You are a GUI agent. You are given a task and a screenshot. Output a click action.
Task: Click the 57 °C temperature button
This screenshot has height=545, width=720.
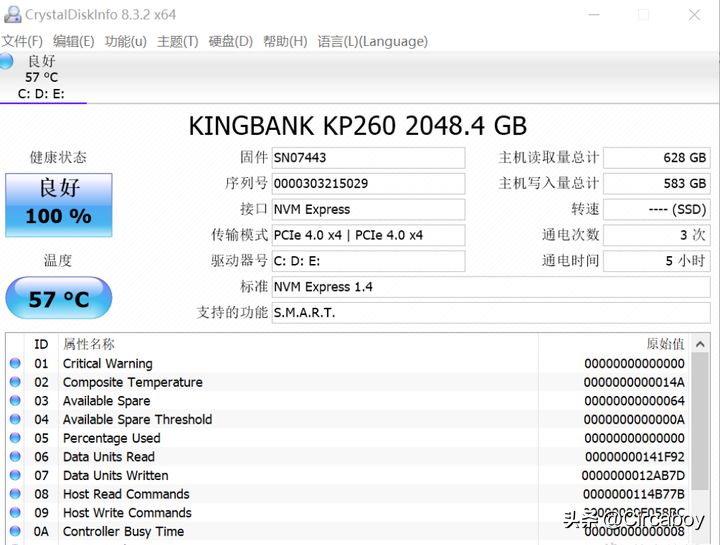coord(58,298)
